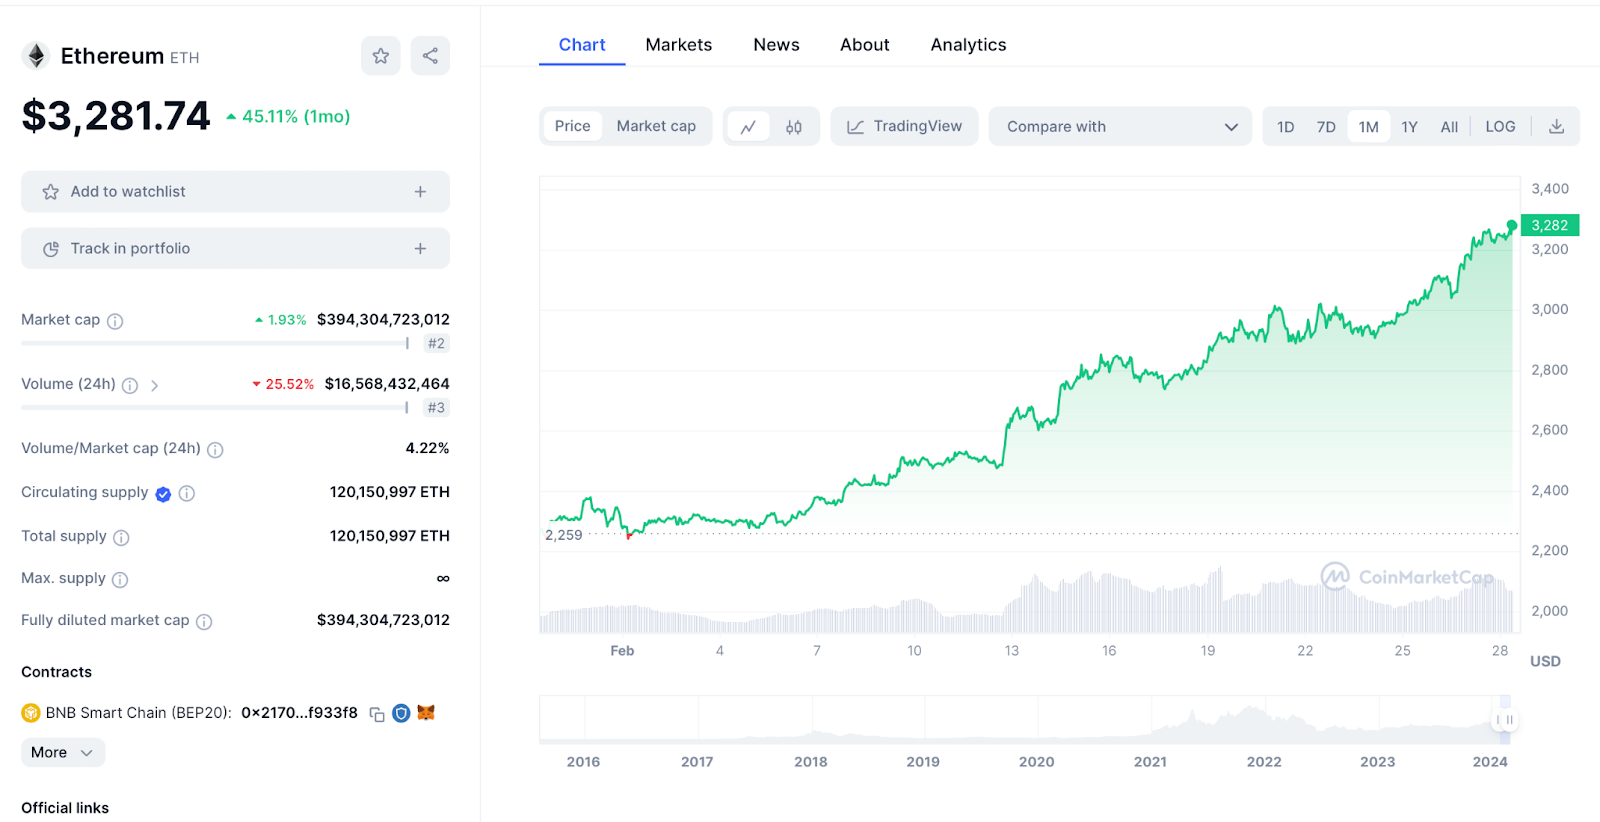
Task: Open the News tab
Action: 776,45
